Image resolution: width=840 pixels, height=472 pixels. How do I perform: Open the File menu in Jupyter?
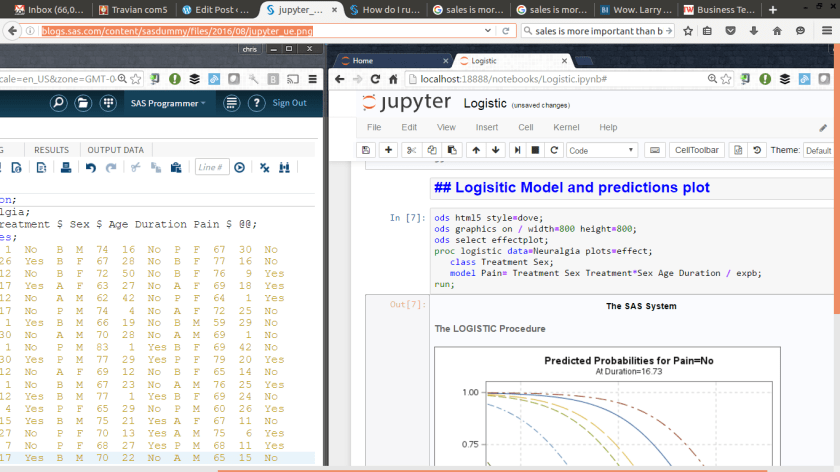(x=374, y=128)
